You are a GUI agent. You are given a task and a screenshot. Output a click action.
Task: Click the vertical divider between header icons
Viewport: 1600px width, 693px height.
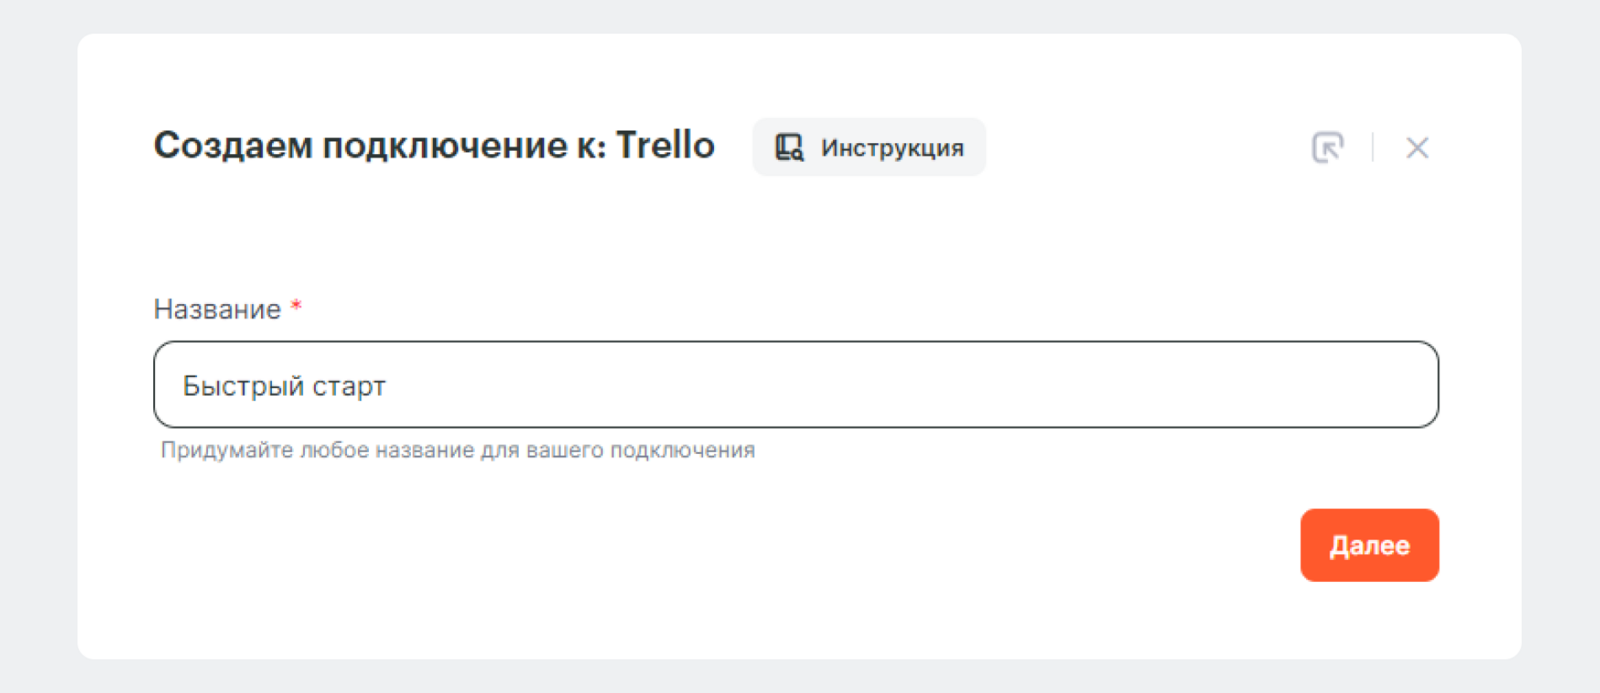point(1372,148)
